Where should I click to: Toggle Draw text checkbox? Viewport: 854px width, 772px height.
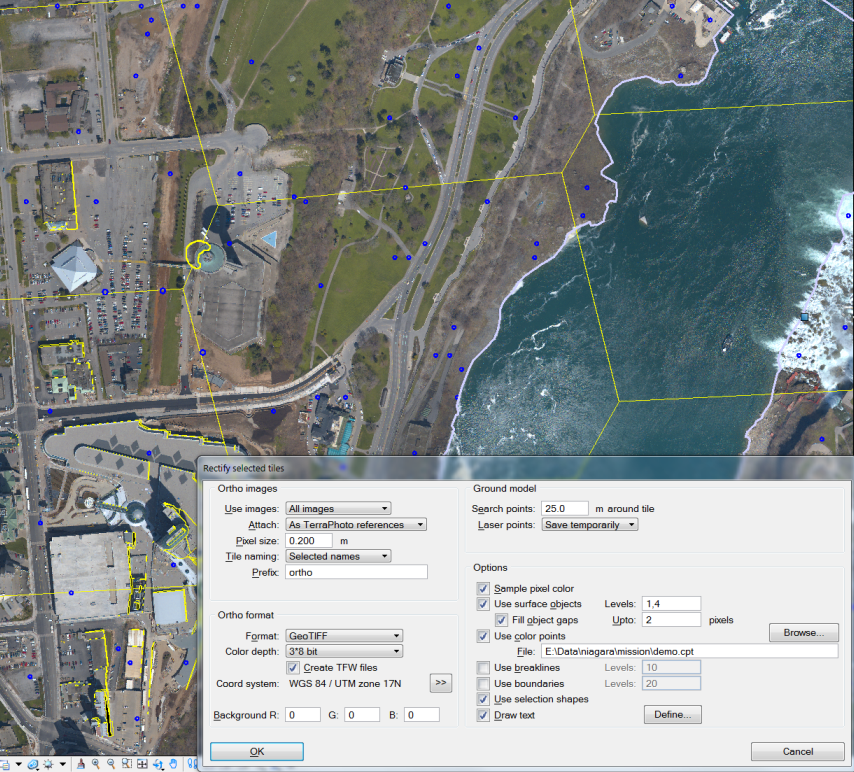pyautogui.click(x=483, y=715)
